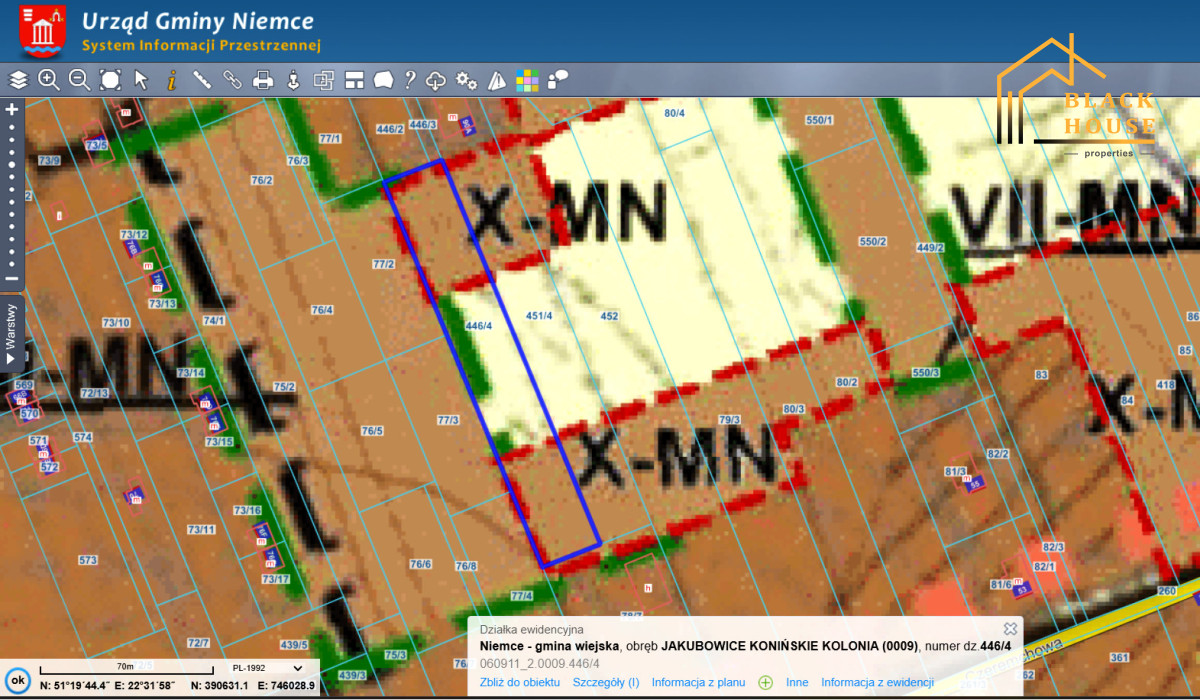The width and height of the screenshot is (1200, 700).
Task: Activate the orange info identify tool
Action: (171, 80)
